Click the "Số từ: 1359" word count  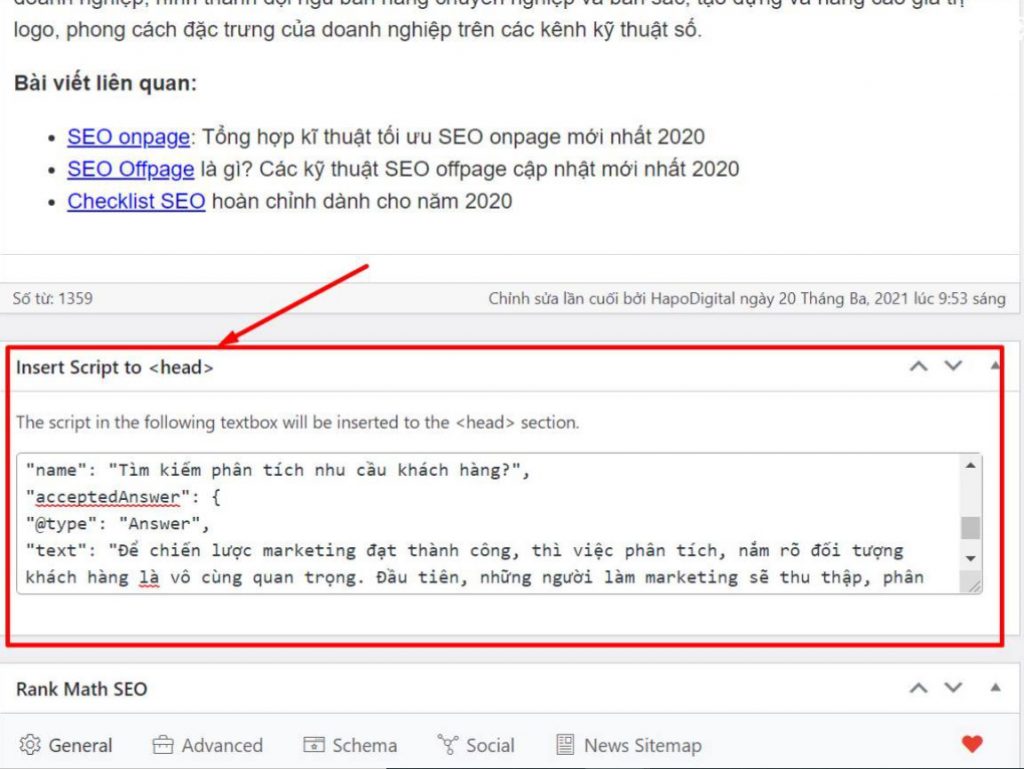pyautogui.click(x=53, y=299)
